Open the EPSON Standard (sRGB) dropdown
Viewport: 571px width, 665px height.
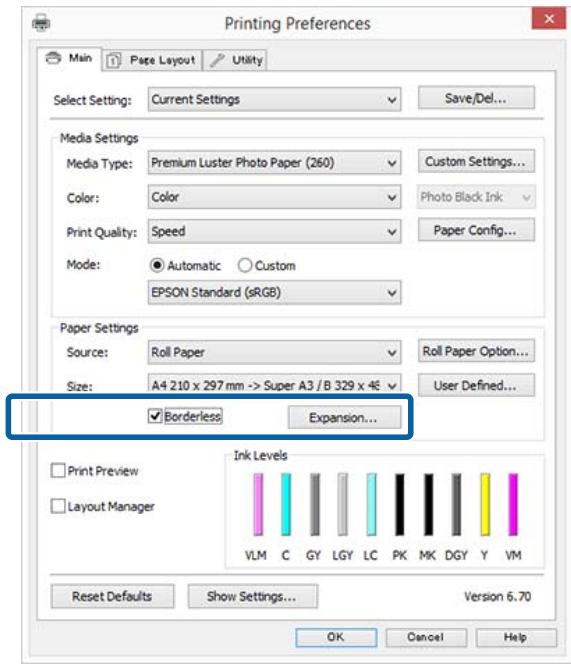274,293
